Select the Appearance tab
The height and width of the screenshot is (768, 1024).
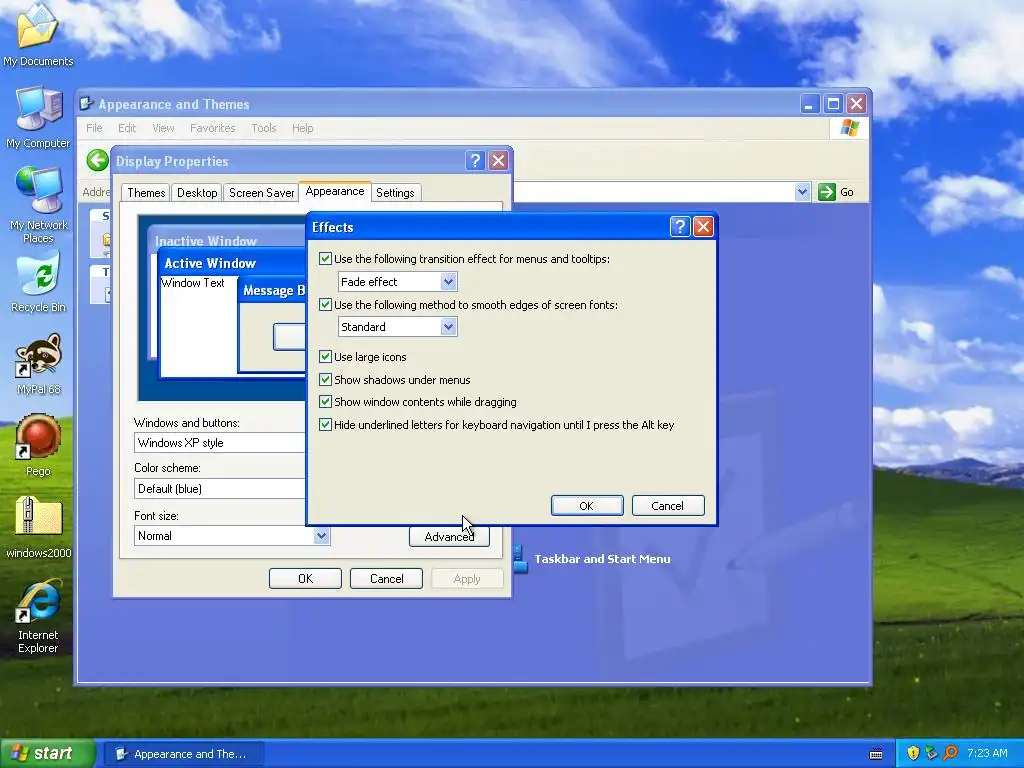coord(334,191)
